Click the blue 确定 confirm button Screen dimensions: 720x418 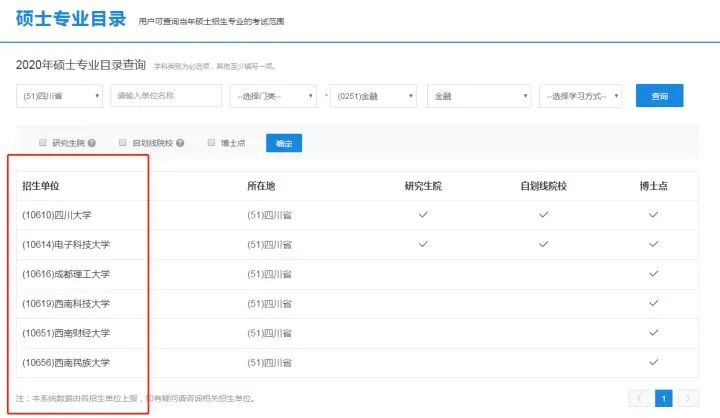pyautogui.click(x=284, y=143)
